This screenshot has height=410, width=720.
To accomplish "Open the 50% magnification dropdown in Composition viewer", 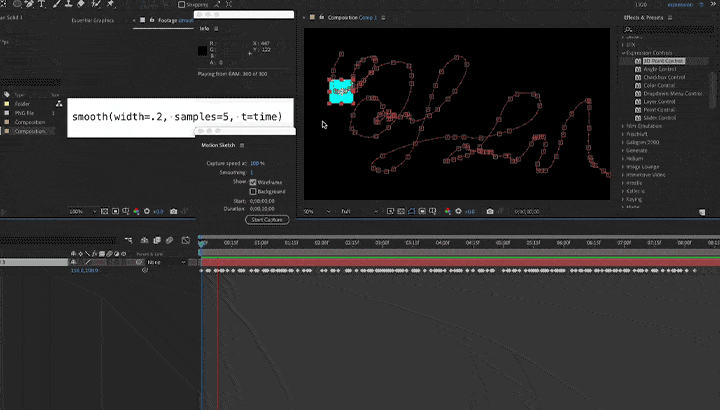I will [316, 212].
